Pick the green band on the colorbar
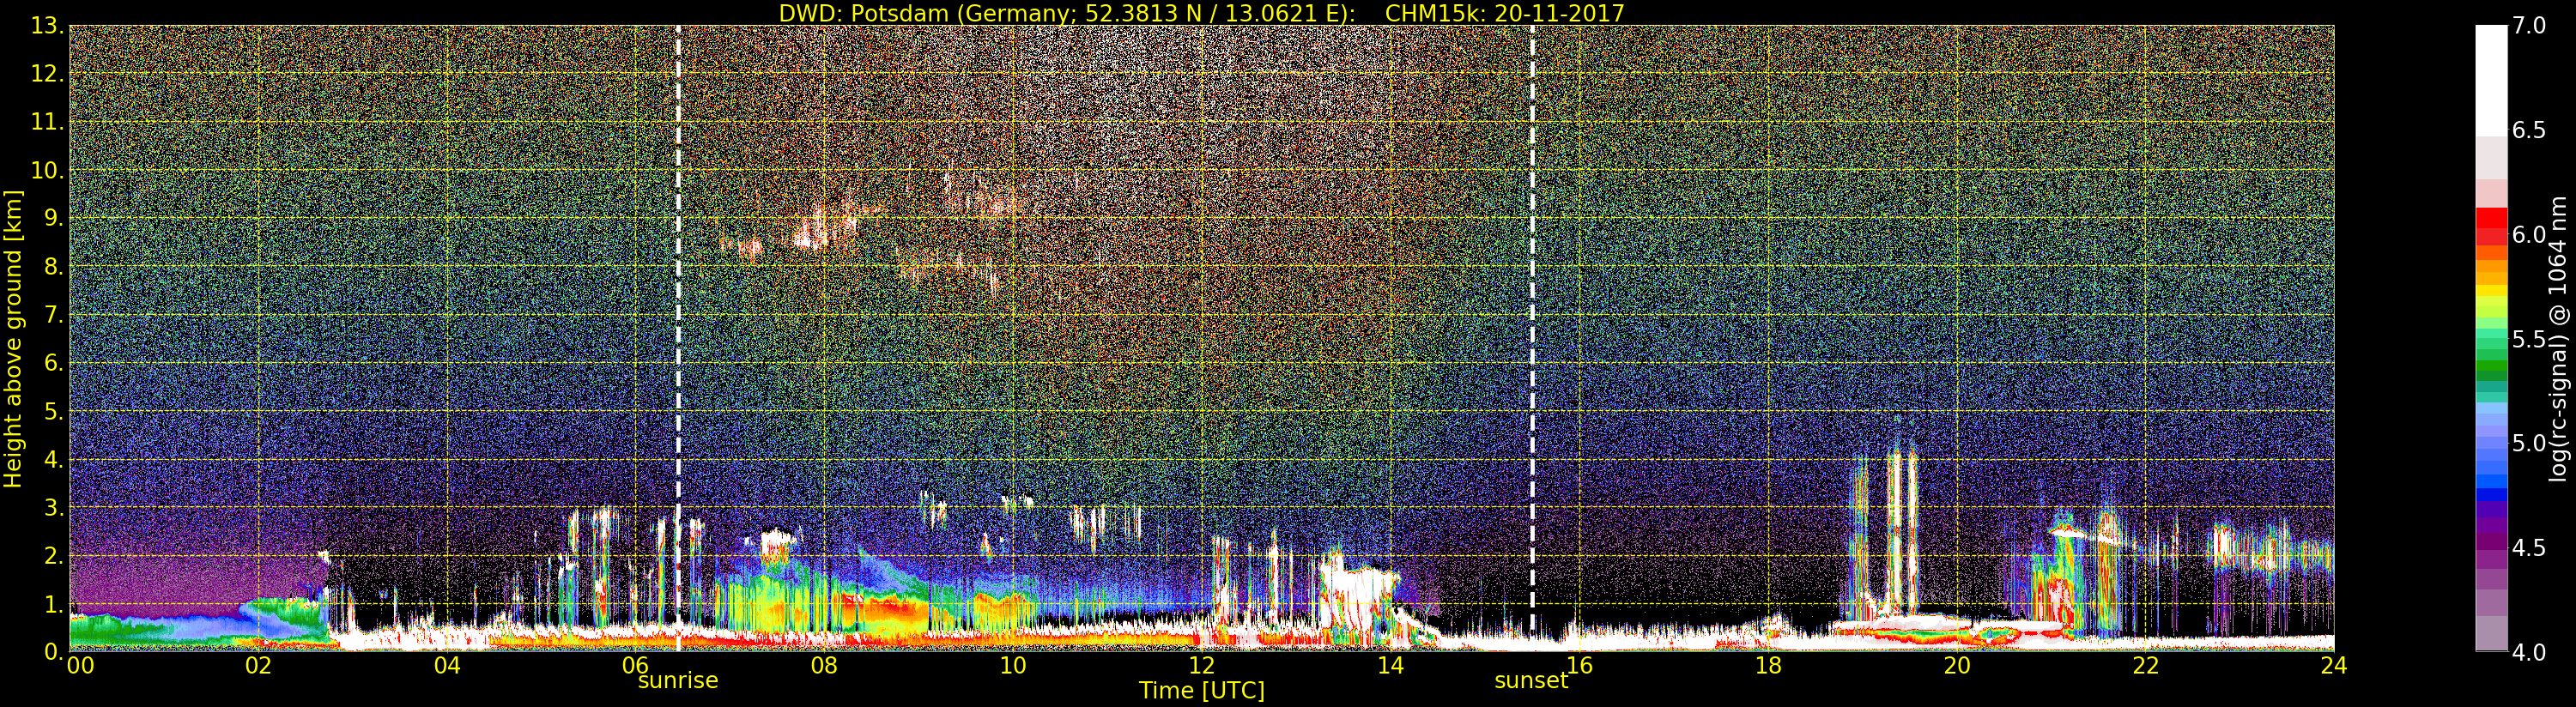This screenshot has height=707, width=2576. 2491,350
